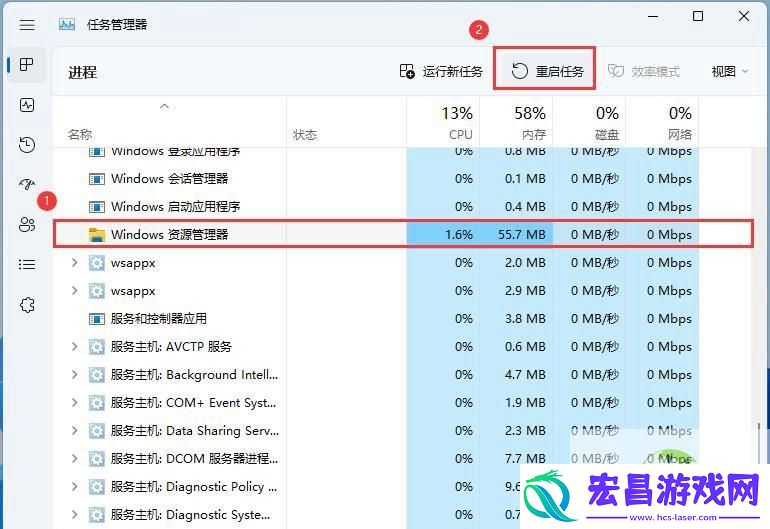
Task: Click 运行新任务 run new task button
Action: point(440,72)
